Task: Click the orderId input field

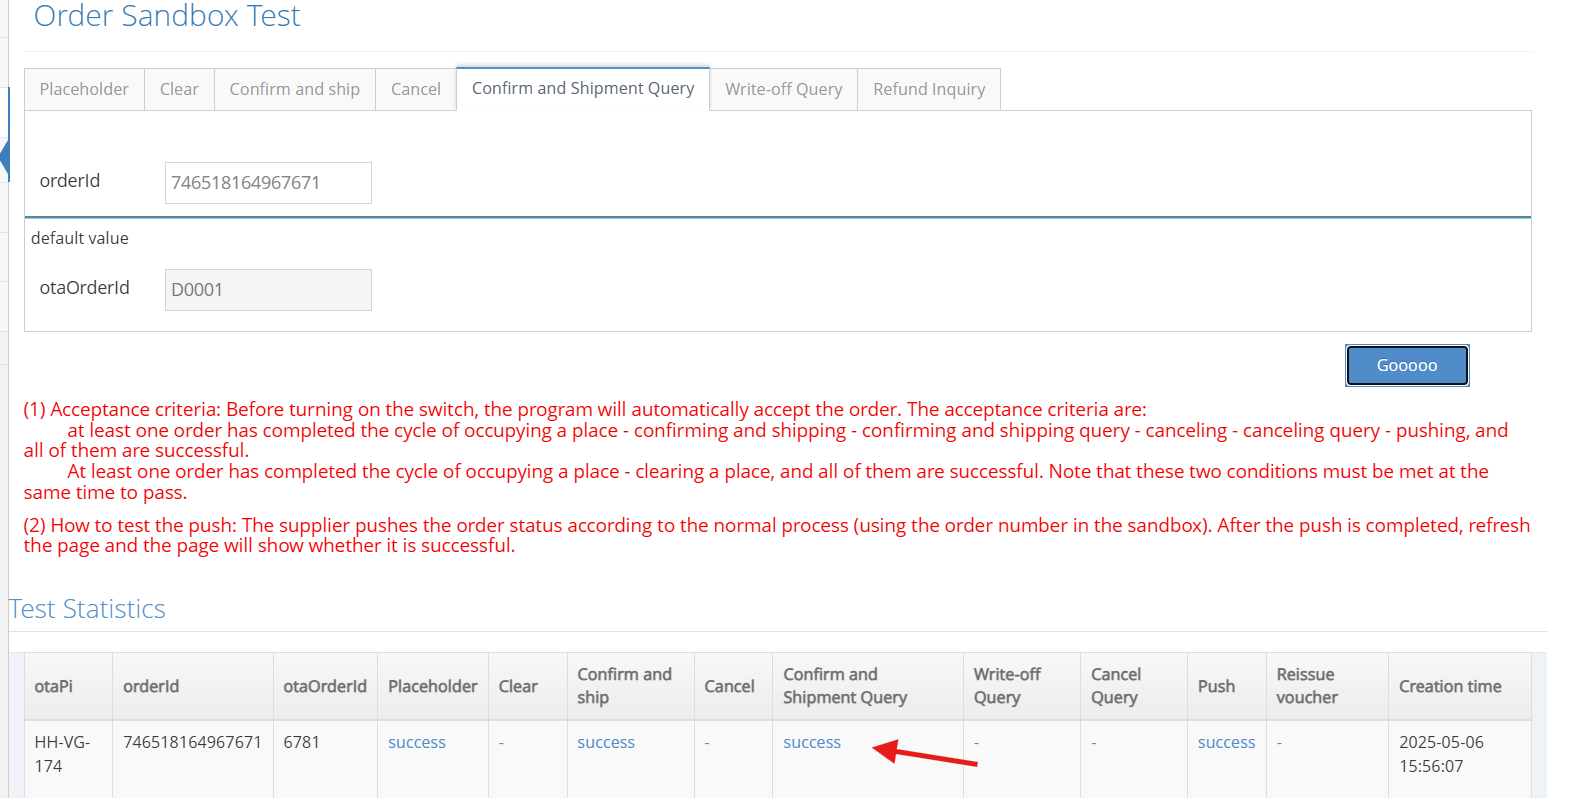Action: click(268, 183)
